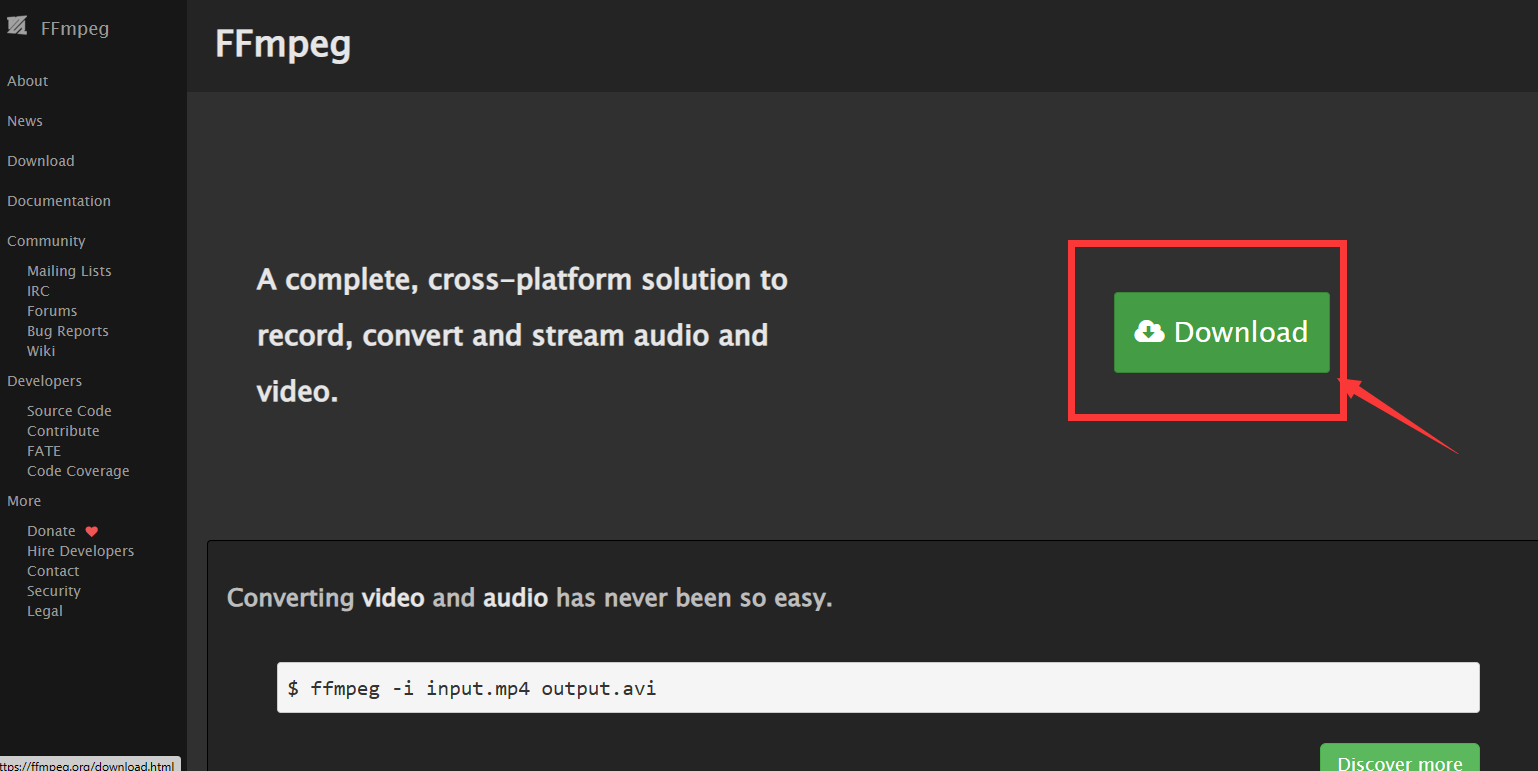
Task: Visit the IRC link
Action: 38,291
